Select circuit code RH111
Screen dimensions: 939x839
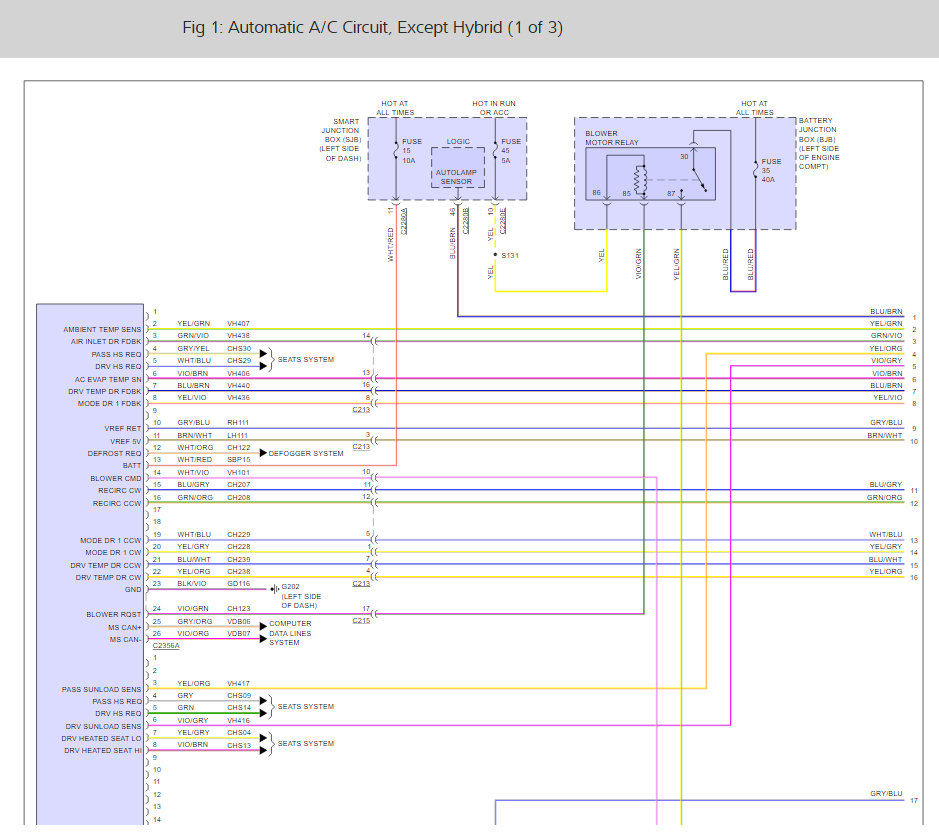238,422
